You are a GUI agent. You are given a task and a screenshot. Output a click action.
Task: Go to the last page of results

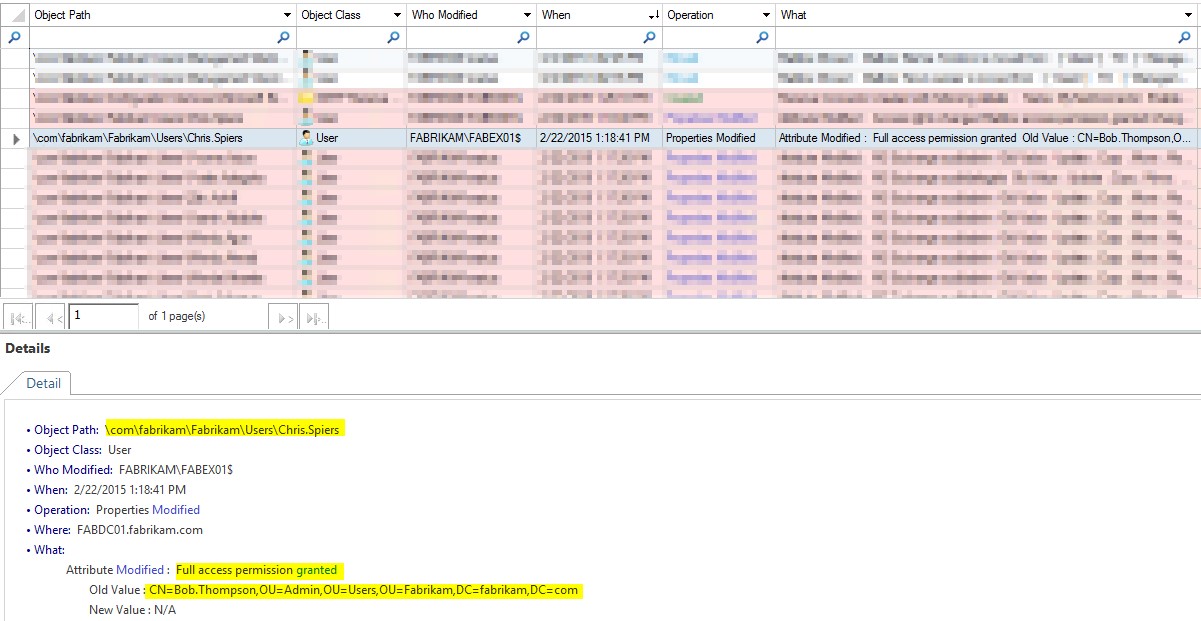316,318
